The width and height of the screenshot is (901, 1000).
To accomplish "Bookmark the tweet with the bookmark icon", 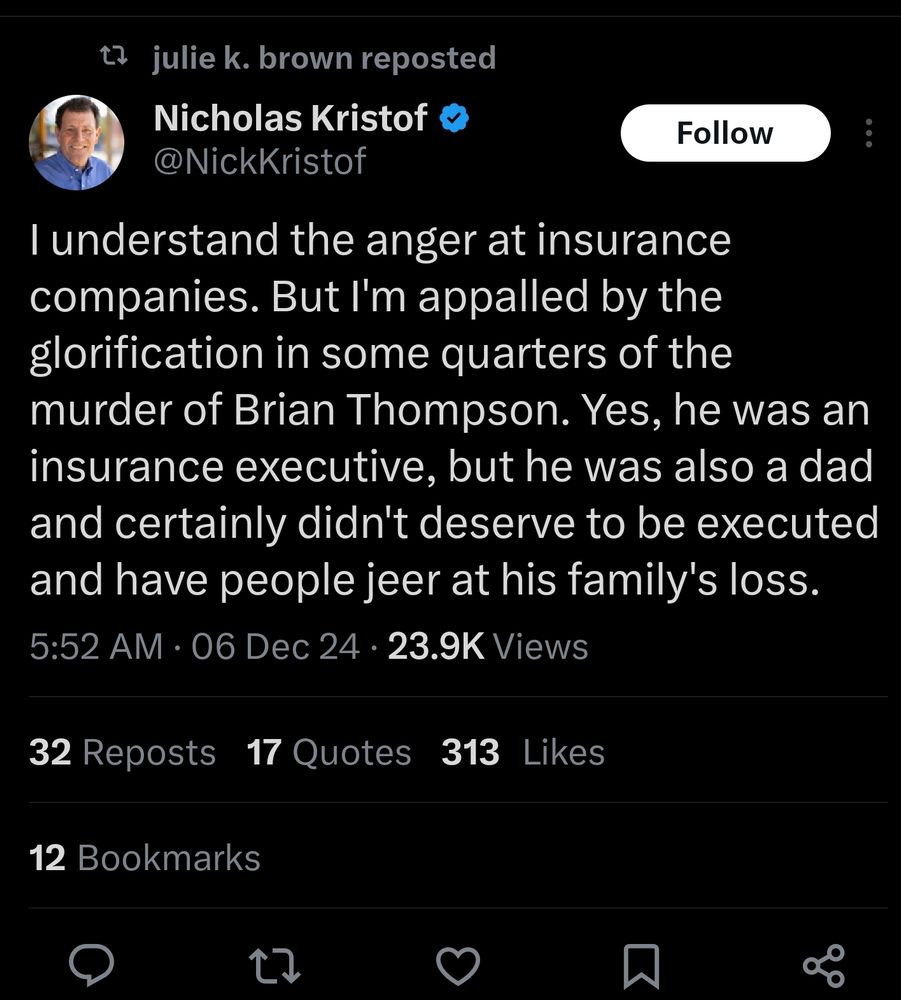I will [x=641, y=965].
